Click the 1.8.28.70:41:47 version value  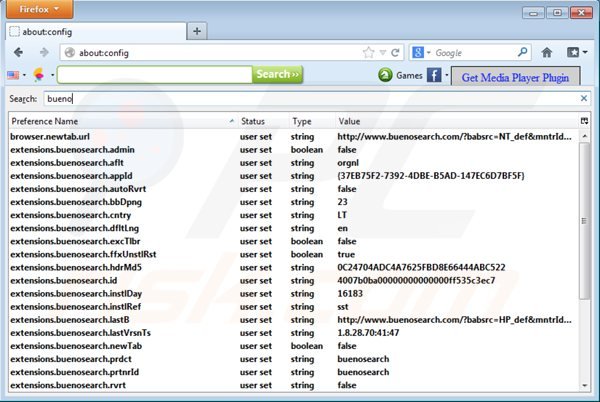click(x=368, y=333)
